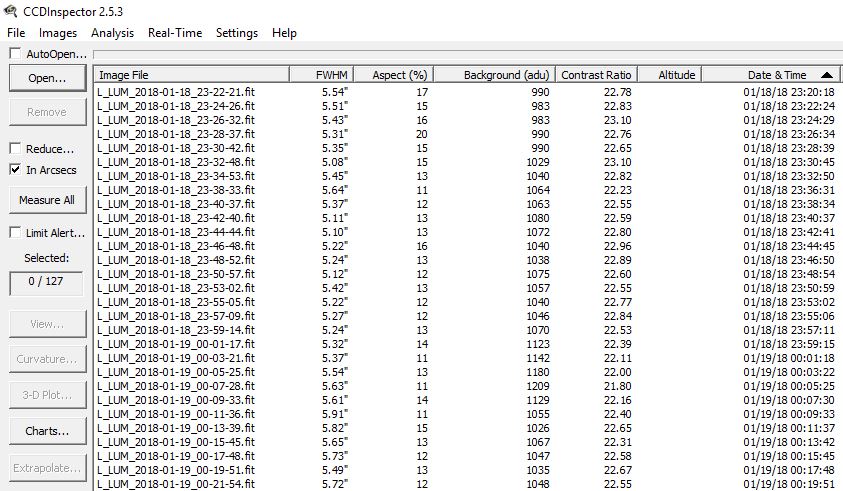The height and width of the screenshot is (491, 843).
Task: Open the Settings menu
Action: pyautogui.click(x=237, y=33)
